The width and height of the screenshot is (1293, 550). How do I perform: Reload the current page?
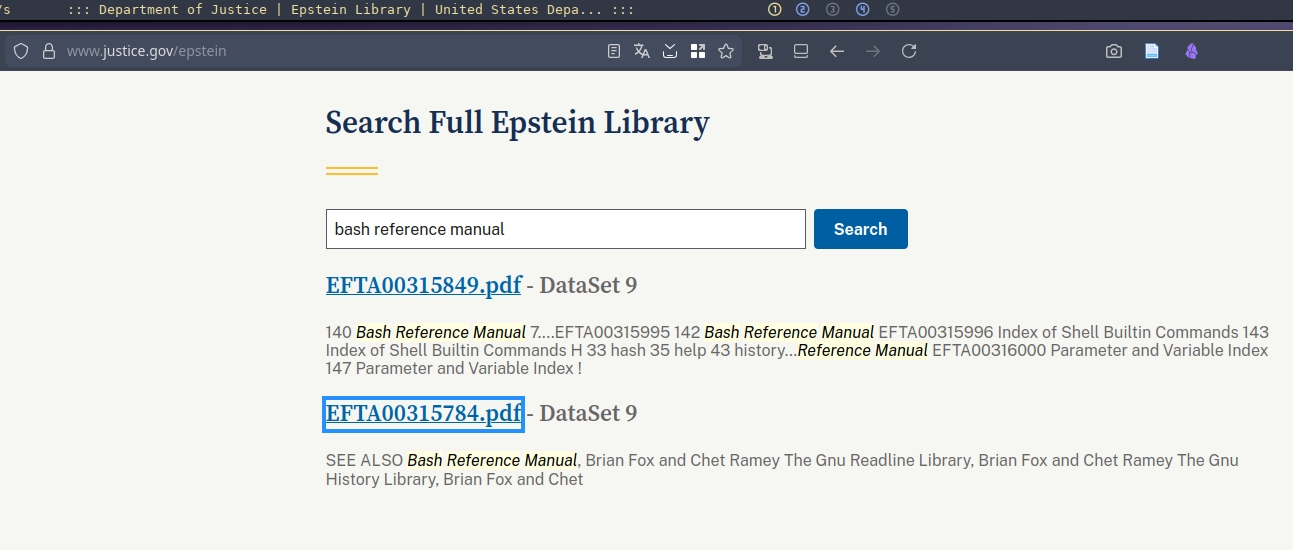click(909, 51)
